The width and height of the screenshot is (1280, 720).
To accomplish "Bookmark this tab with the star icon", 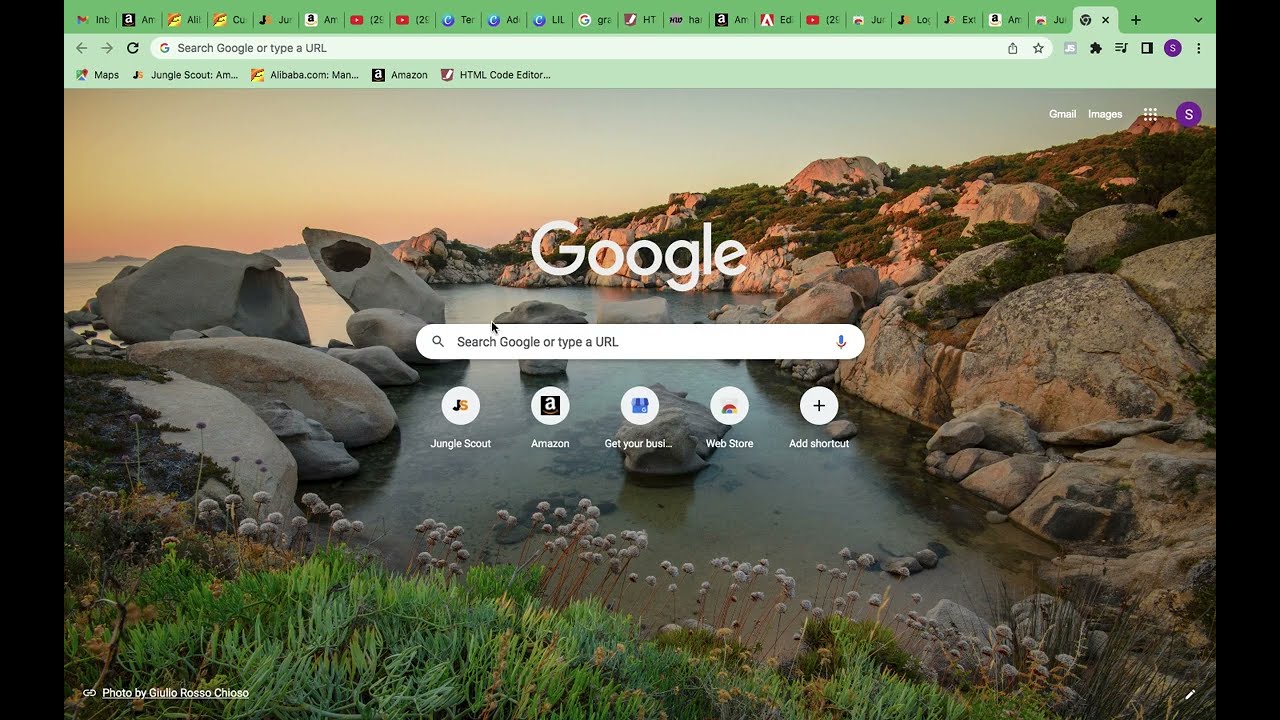I will 1038,48.
